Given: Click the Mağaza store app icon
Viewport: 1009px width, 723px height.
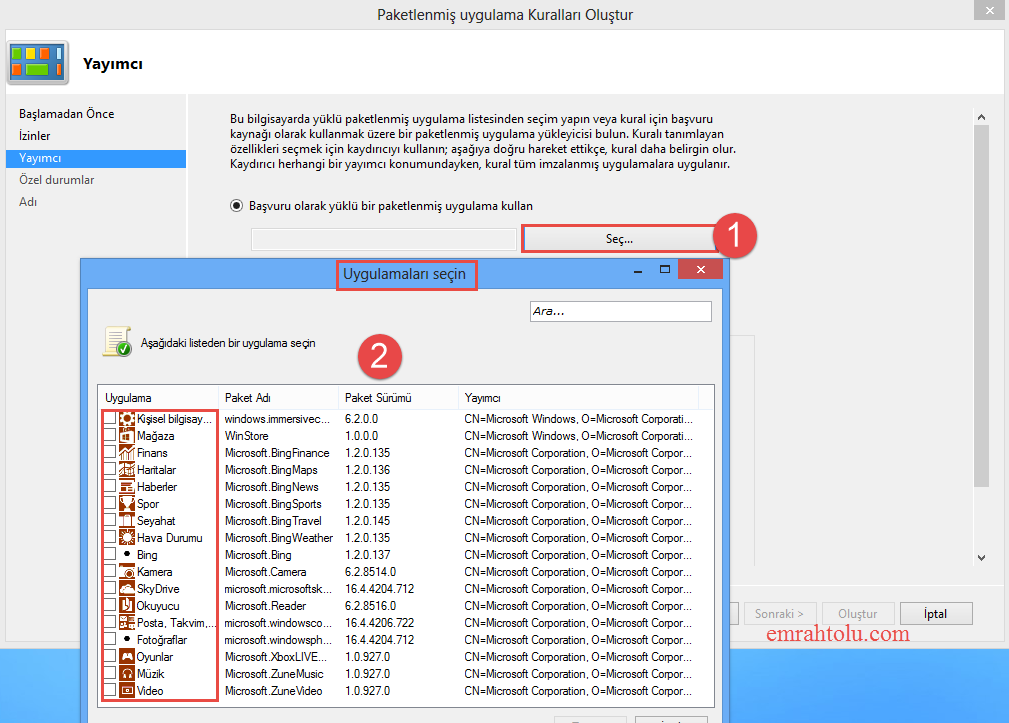Looking at the screenshot, I should [x=127, y=436].
